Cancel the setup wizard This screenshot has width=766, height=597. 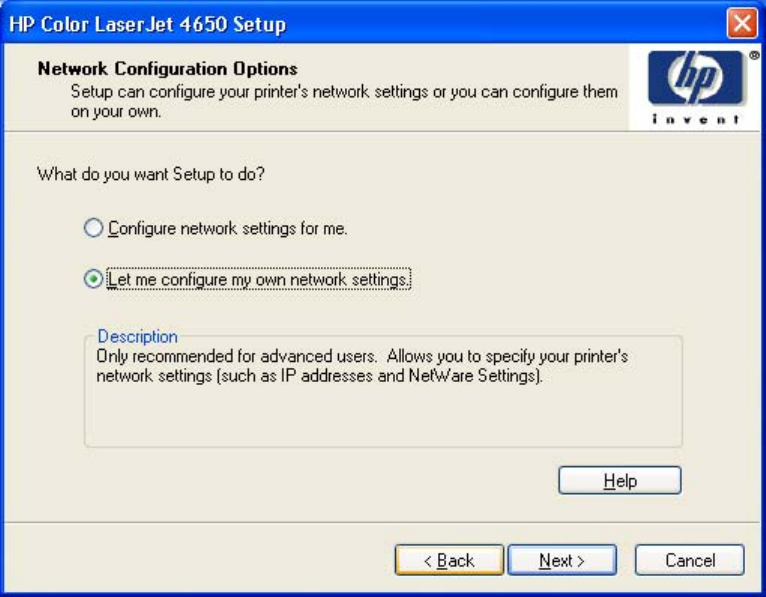pos(689,560)
